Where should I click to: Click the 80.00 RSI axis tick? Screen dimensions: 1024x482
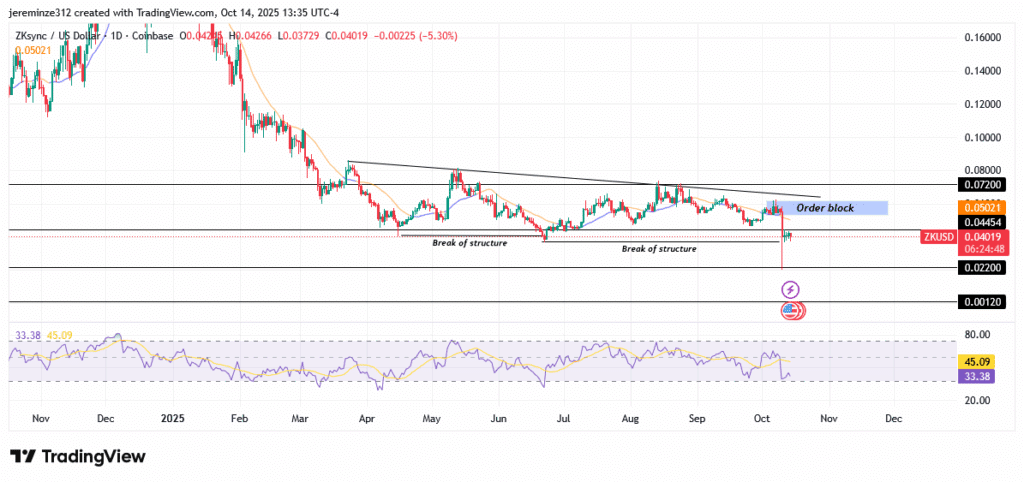click(980, 334)
